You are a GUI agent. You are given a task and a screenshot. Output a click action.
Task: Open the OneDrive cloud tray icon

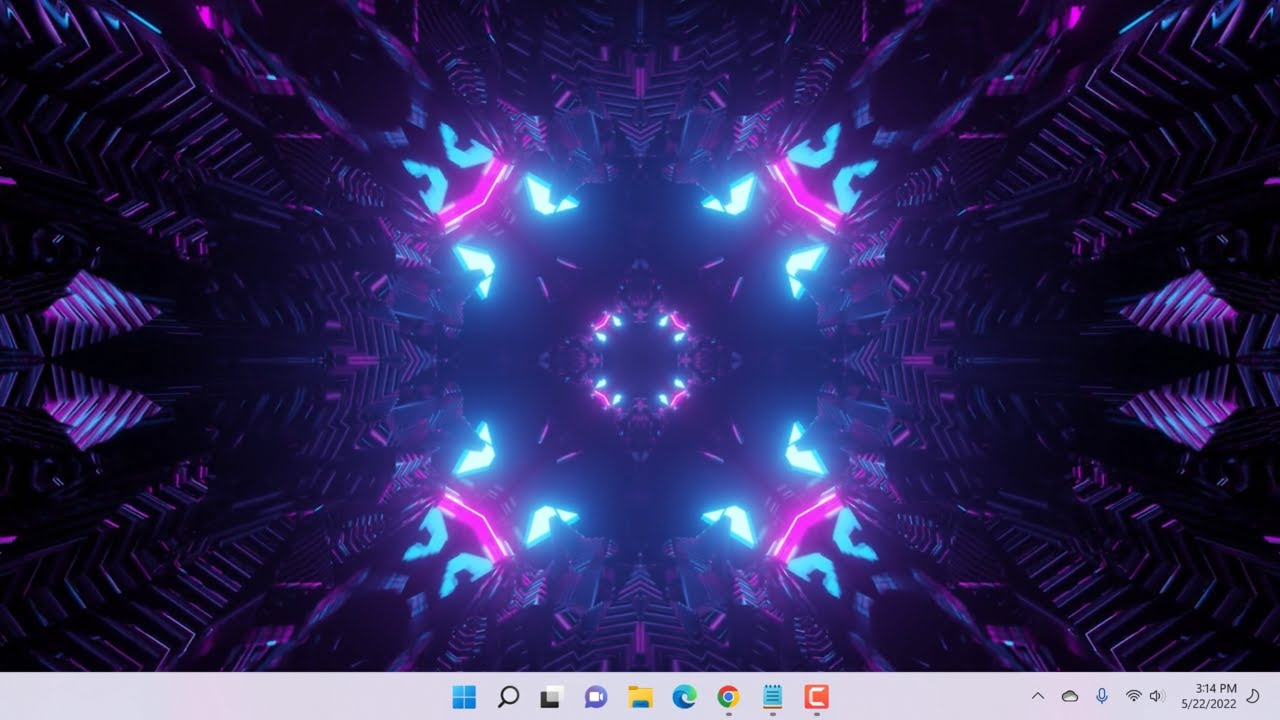[1070, 696]
